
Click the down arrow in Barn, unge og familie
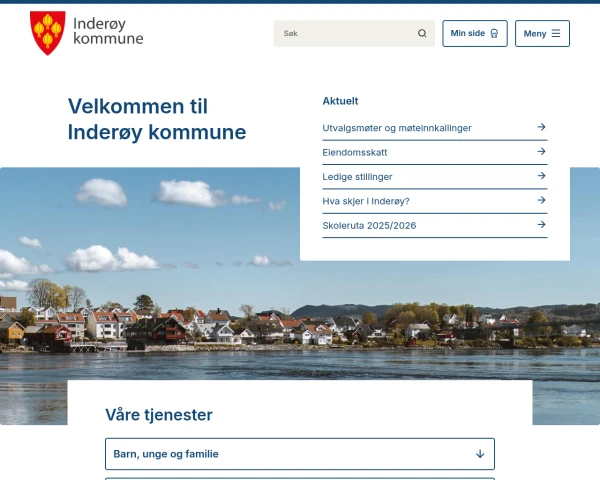coord(480,454)
